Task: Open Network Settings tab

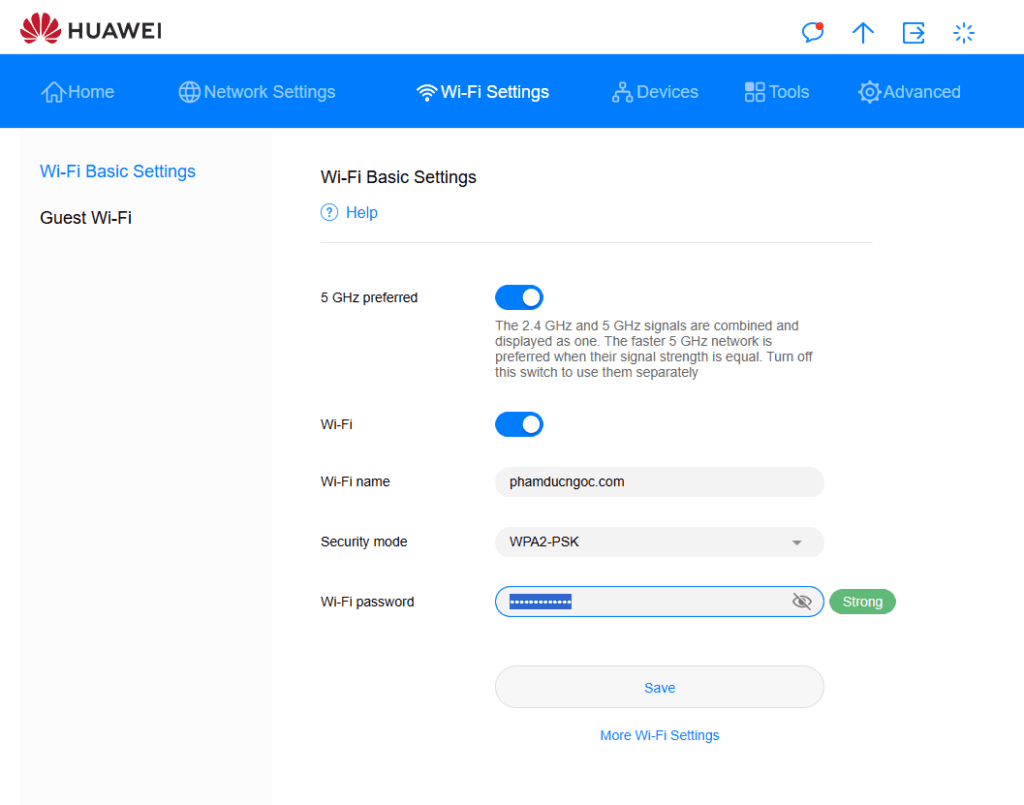Action: click(257, 92)
